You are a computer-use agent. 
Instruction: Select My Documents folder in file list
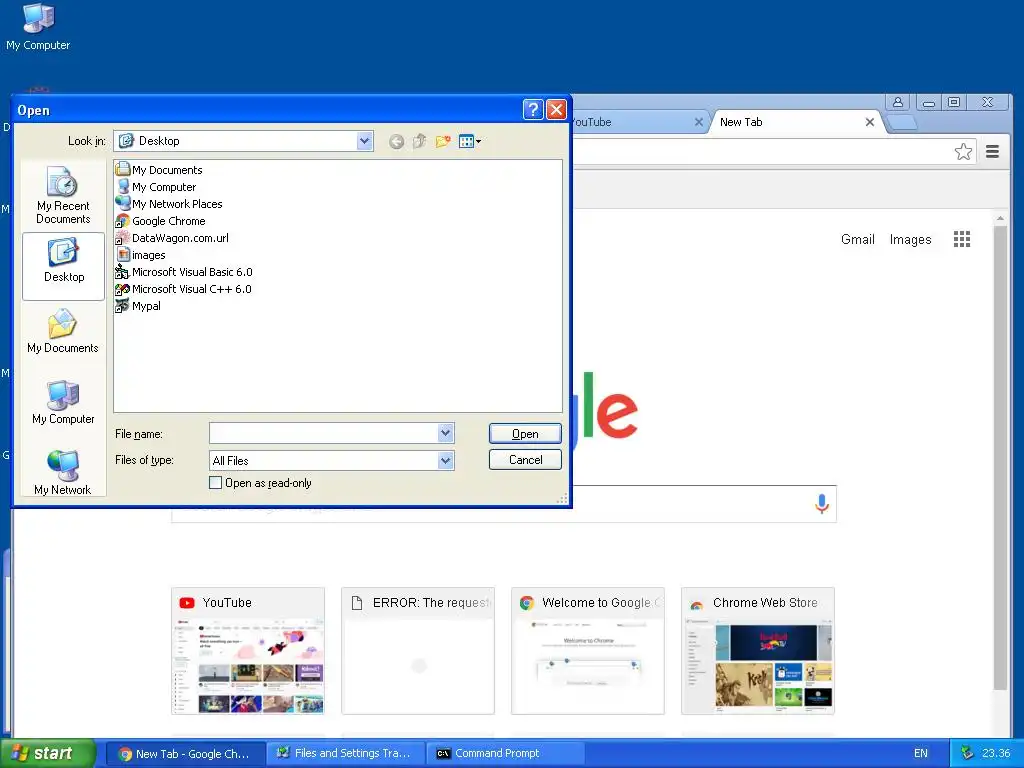[x=159, y=170]
